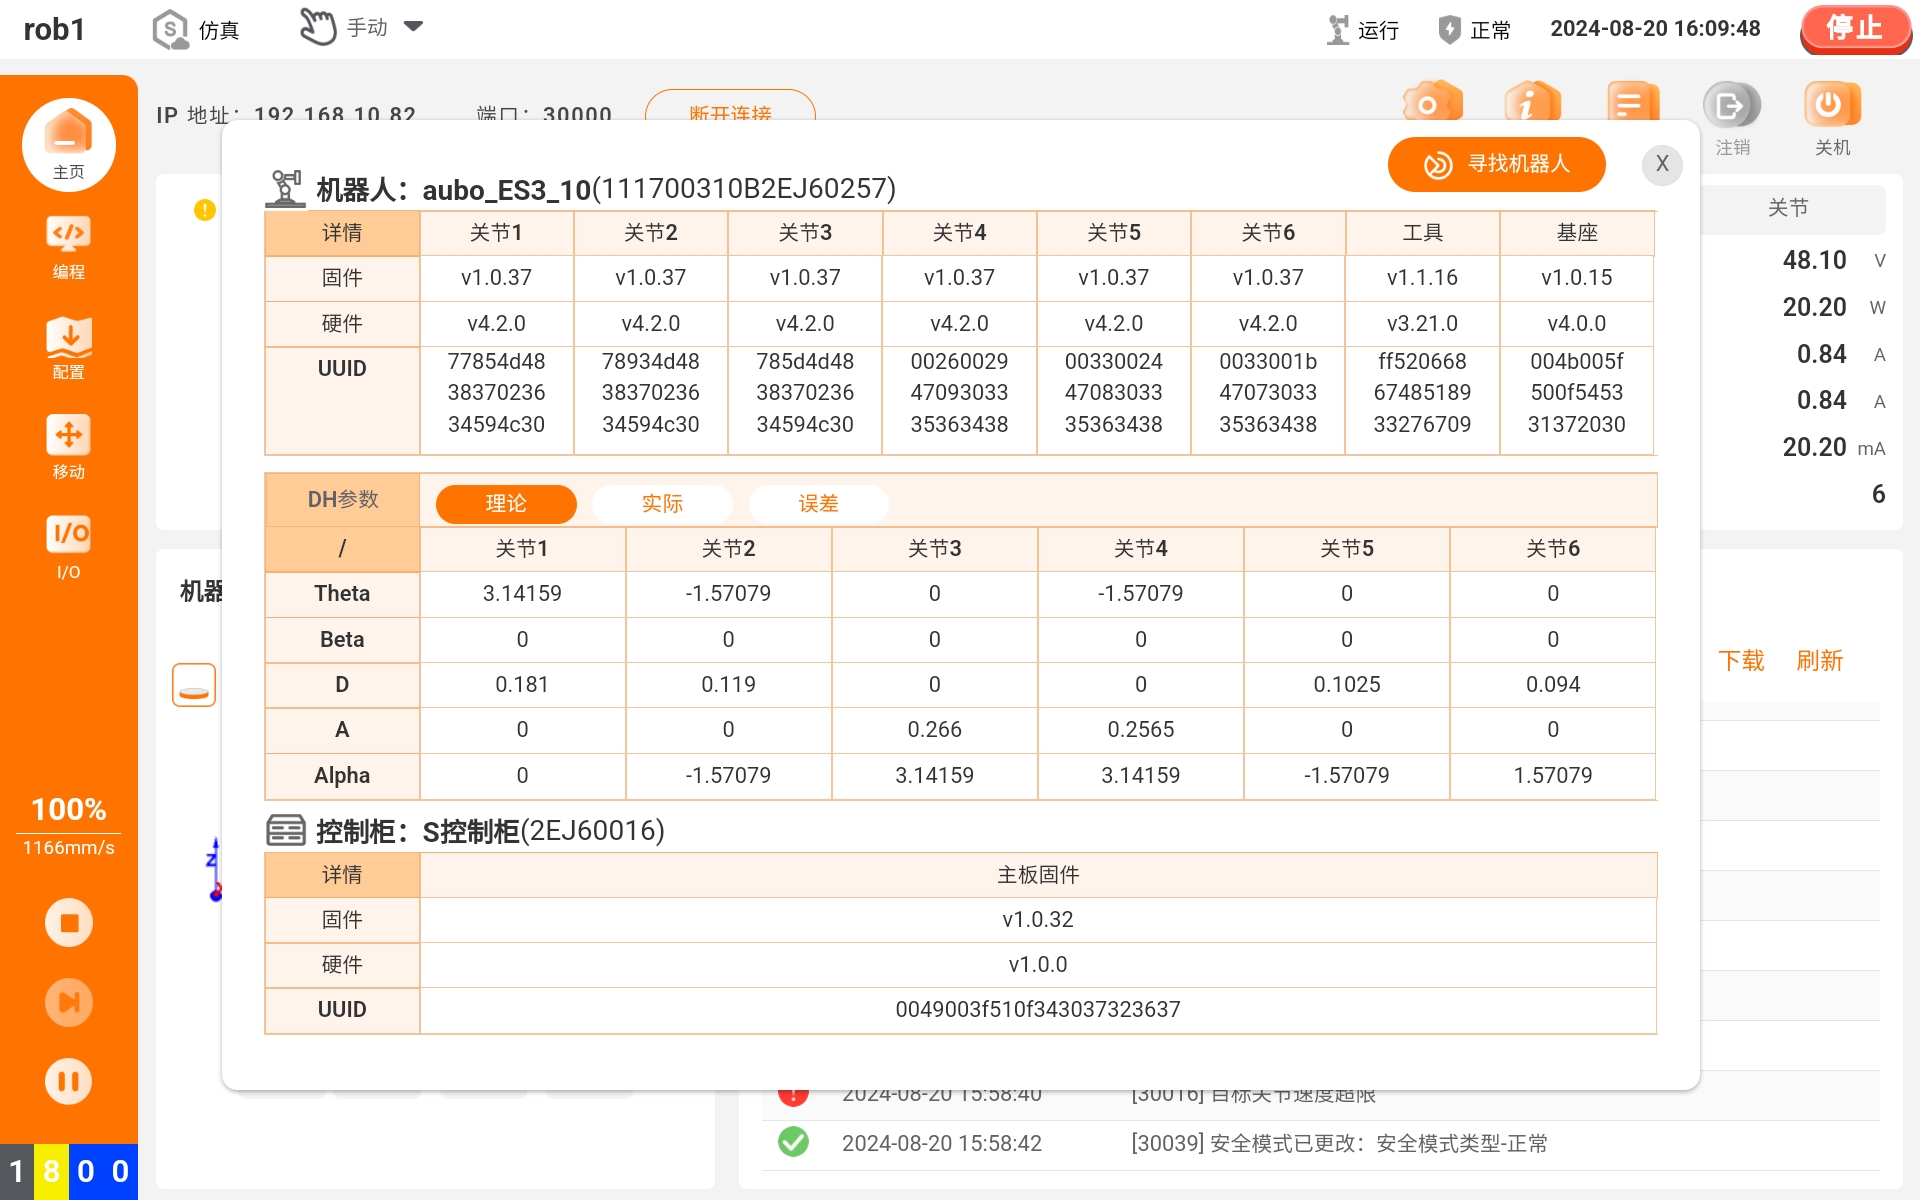Select the 误差 DH parameters tab
Viewport: 1920px width, 1200px height.
point(818,504)
